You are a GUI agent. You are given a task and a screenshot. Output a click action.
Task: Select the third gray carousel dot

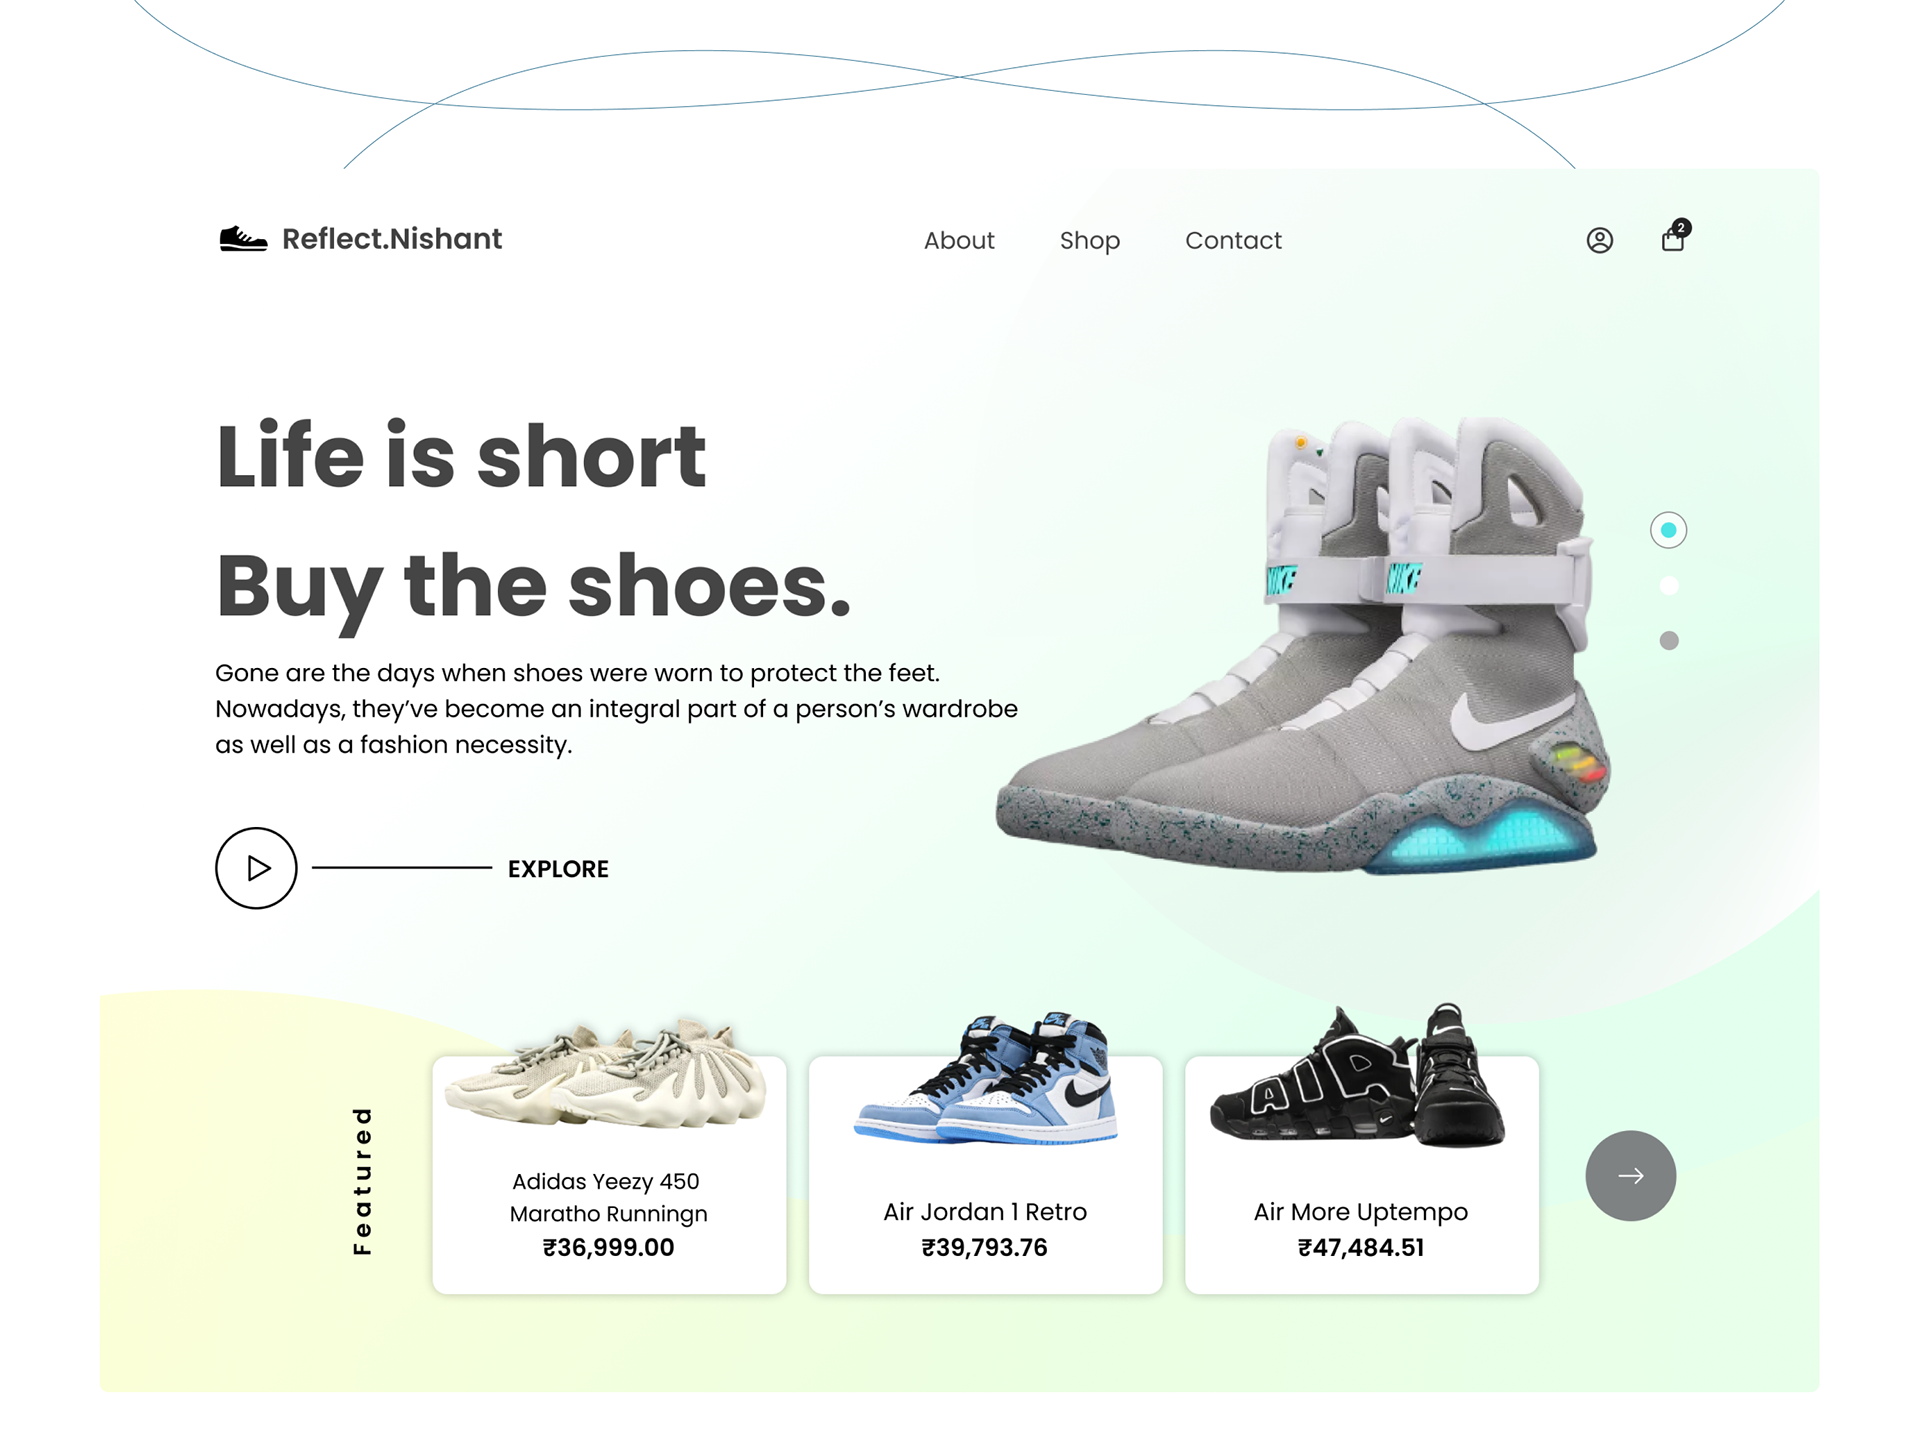[x=1668, y=641]
